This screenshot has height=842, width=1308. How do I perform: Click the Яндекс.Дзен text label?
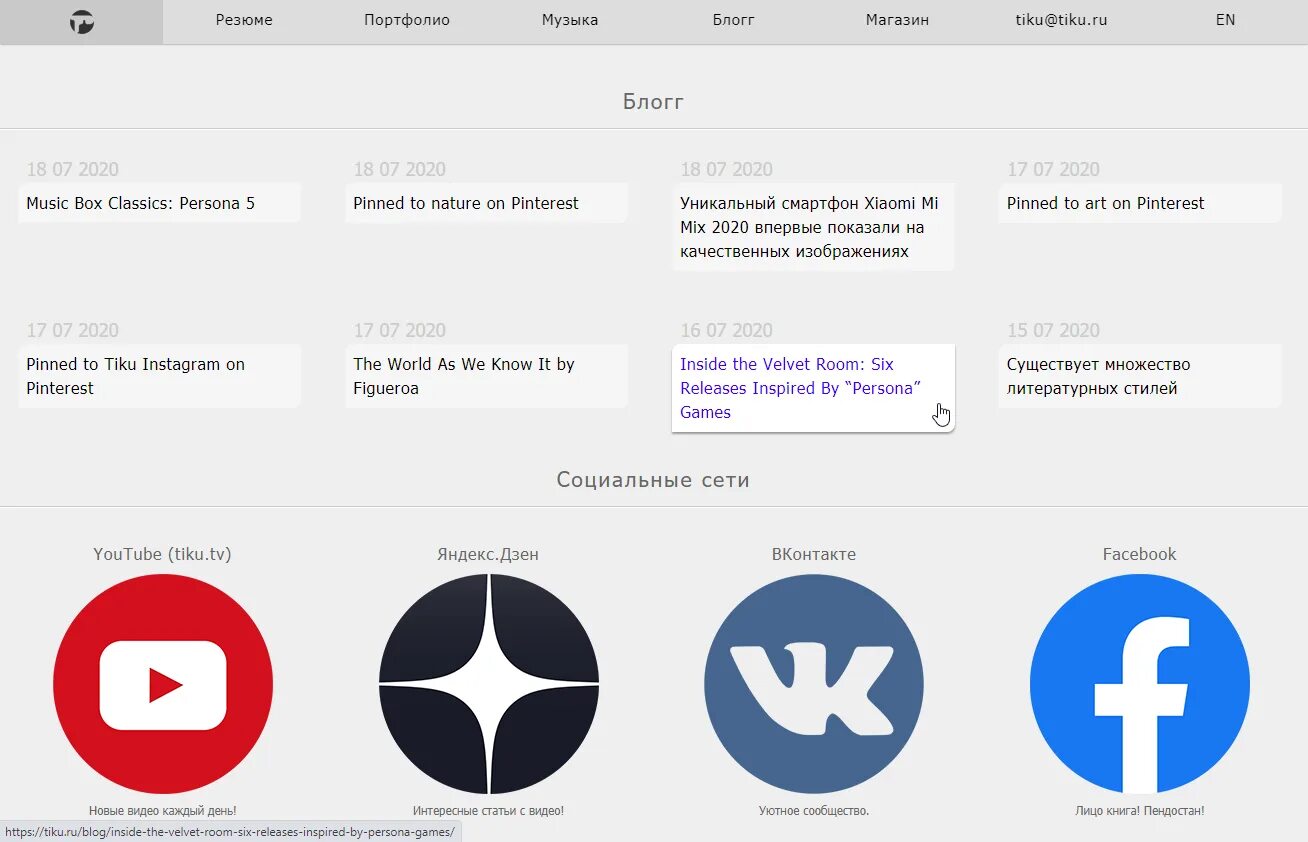[488, 554]
